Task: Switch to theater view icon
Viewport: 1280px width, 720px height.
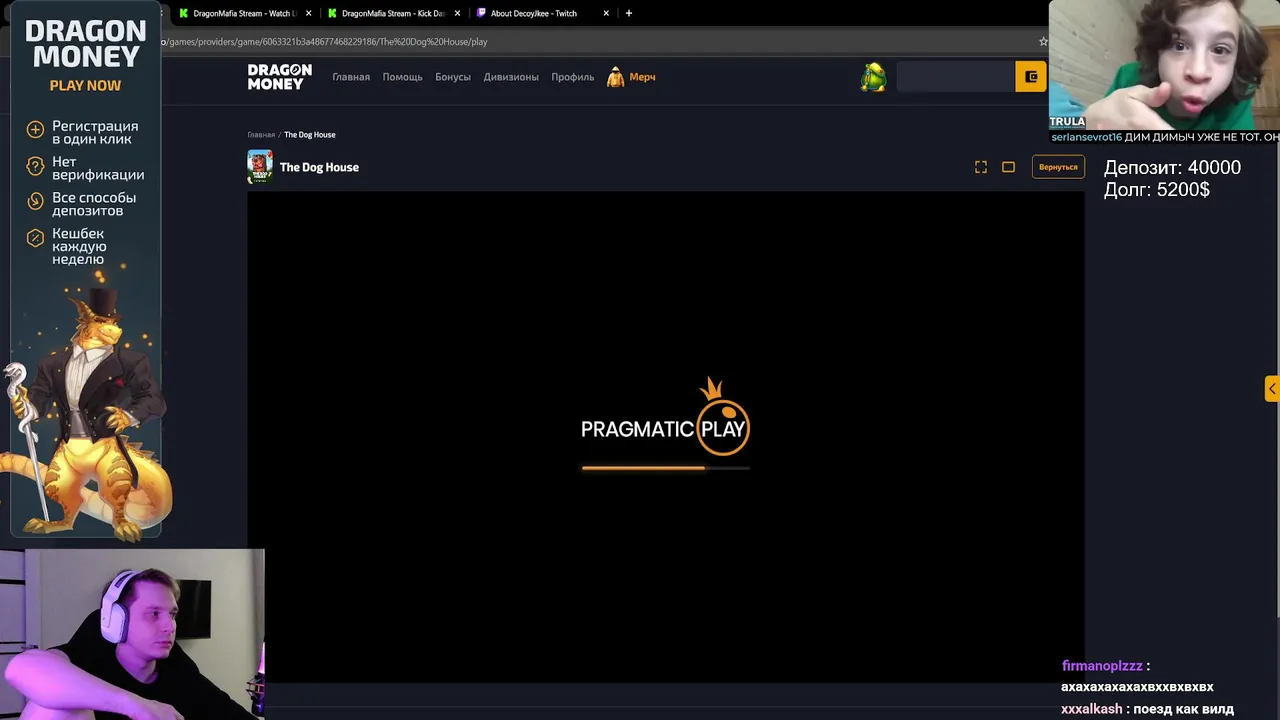Action: point(1008,167)
